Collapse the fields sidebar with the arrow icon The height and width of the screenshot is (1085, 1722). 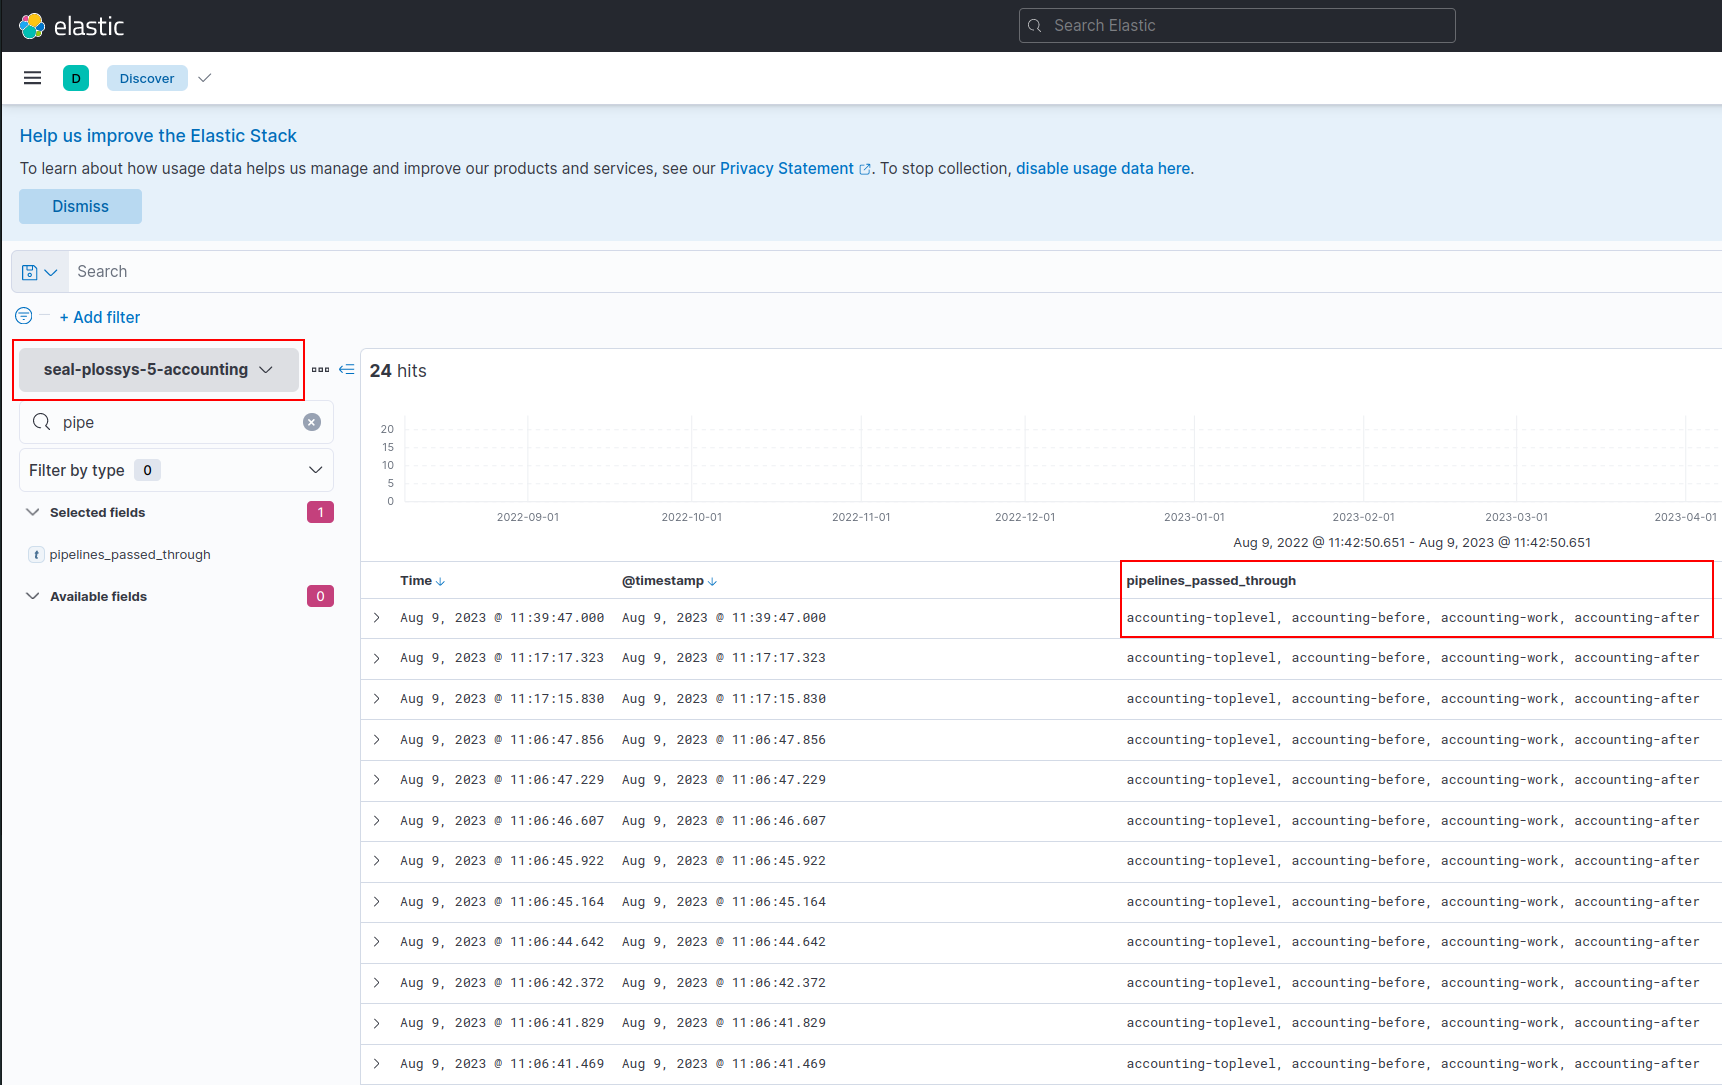pos(346,369)
